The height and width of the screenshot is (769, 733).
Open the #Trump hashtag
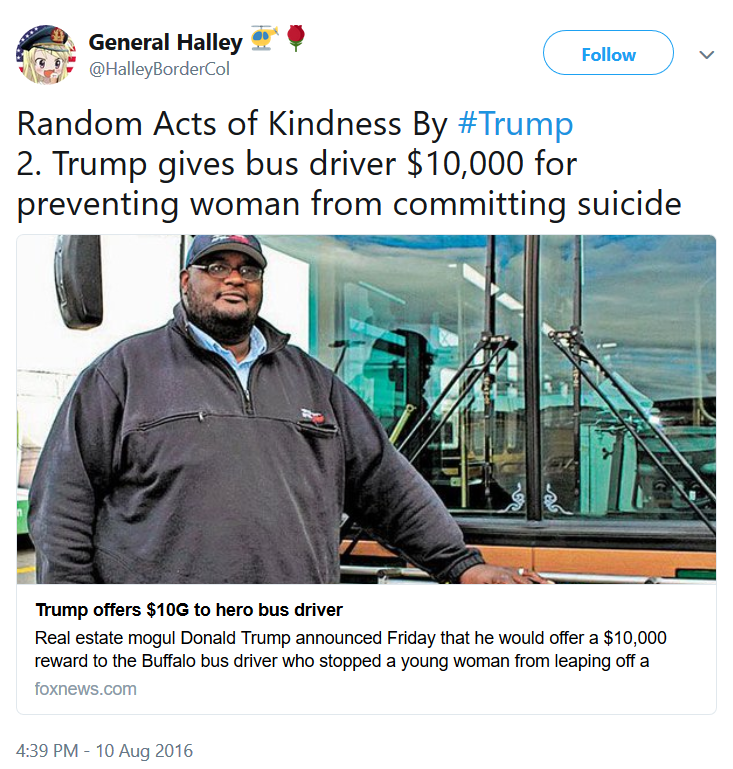point(515,124)
